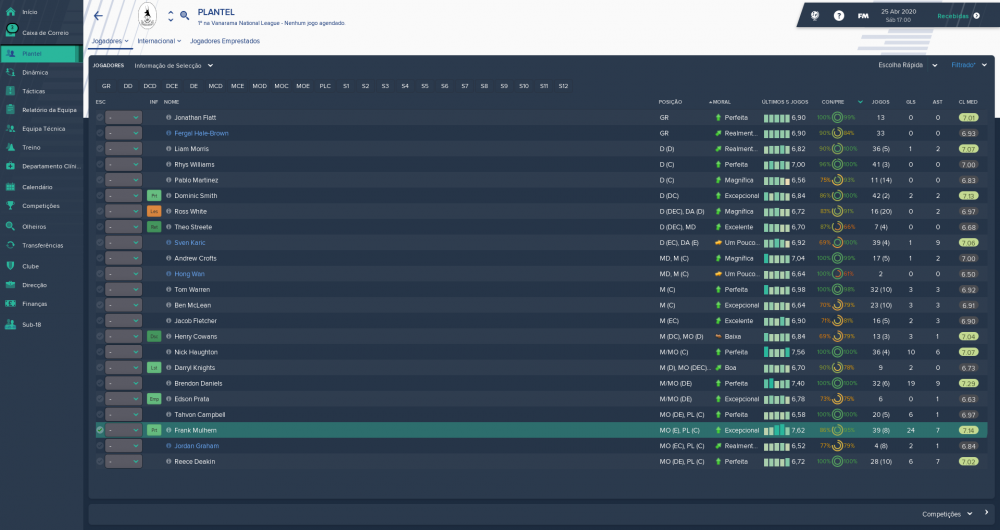Open the Competições trophy icon
Screen dimensions: 1000x530
(x=10, y=205)
